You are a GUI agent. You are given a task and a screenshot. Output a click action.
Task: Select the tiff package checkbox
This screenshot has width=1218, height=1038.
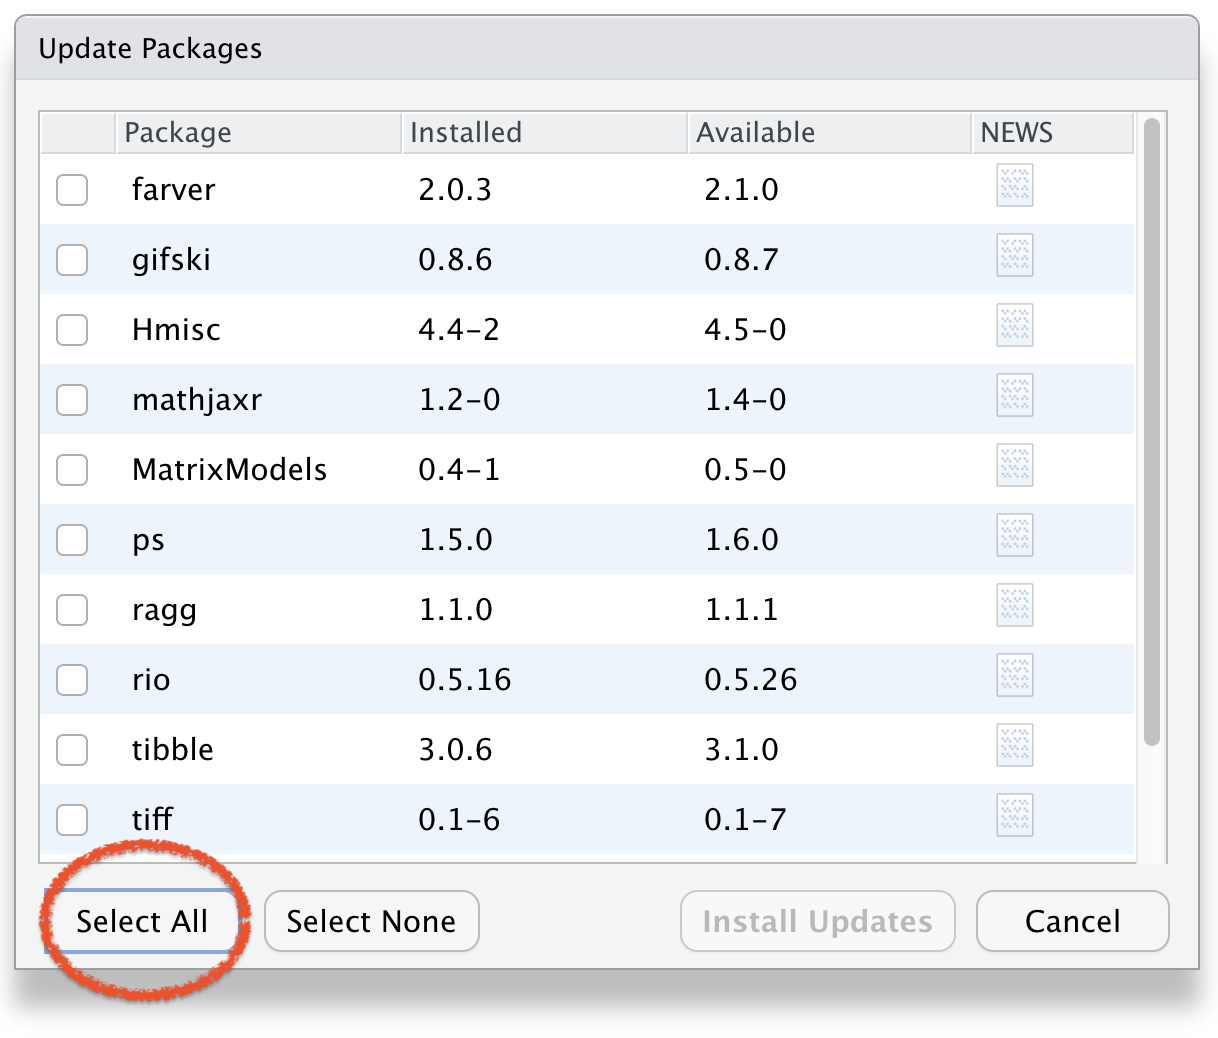(x=72, y=820)
